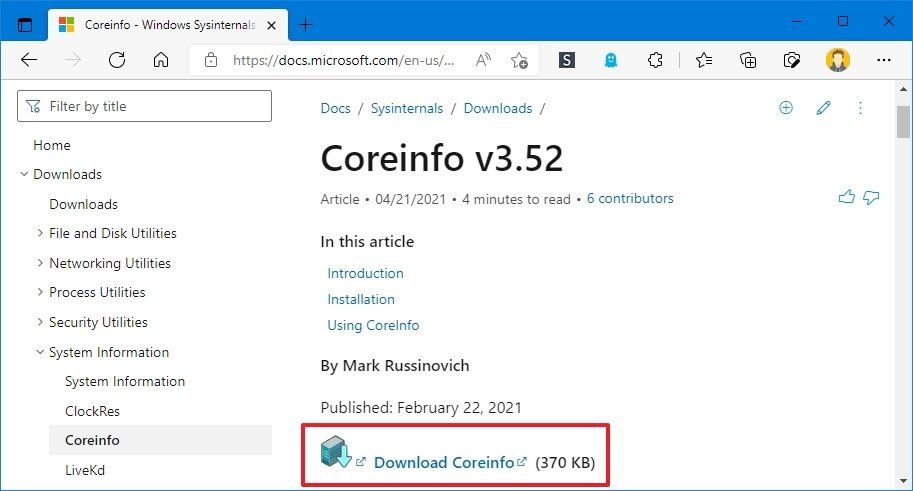Image resolution: width=913 pixels, height=491 pixels.
Task: Select the Coreinfo - Windows Sysinternals tab
Action: click(x=169, y=25)
